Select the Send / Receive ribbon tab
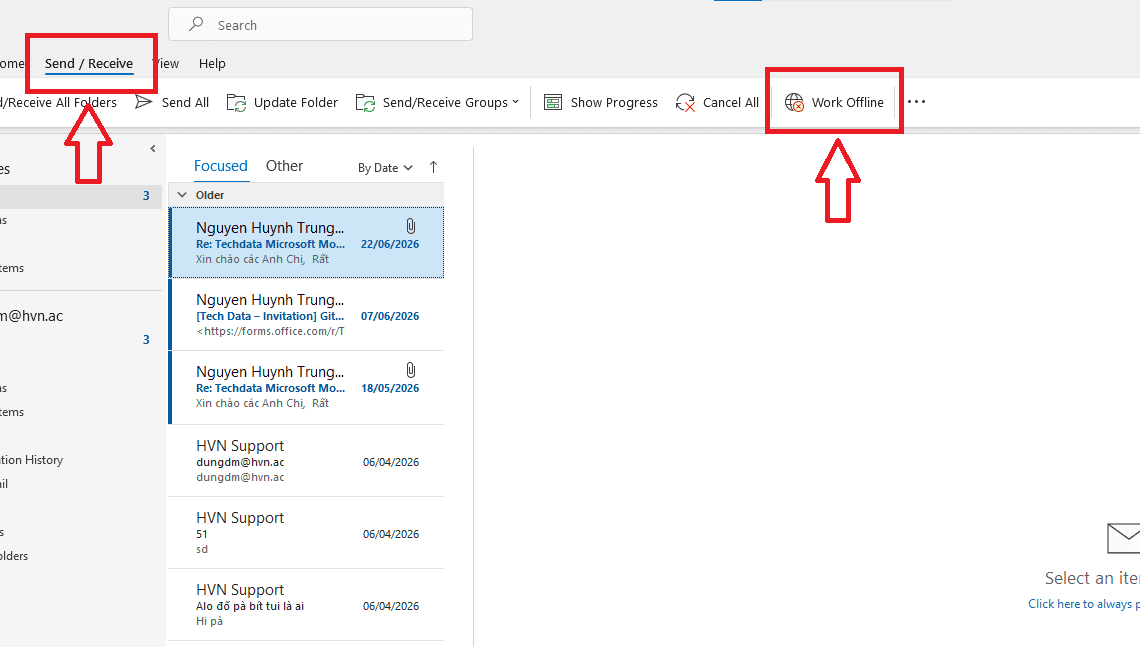The width and height of the screenshot is (1140, 647). coord(89,63)
